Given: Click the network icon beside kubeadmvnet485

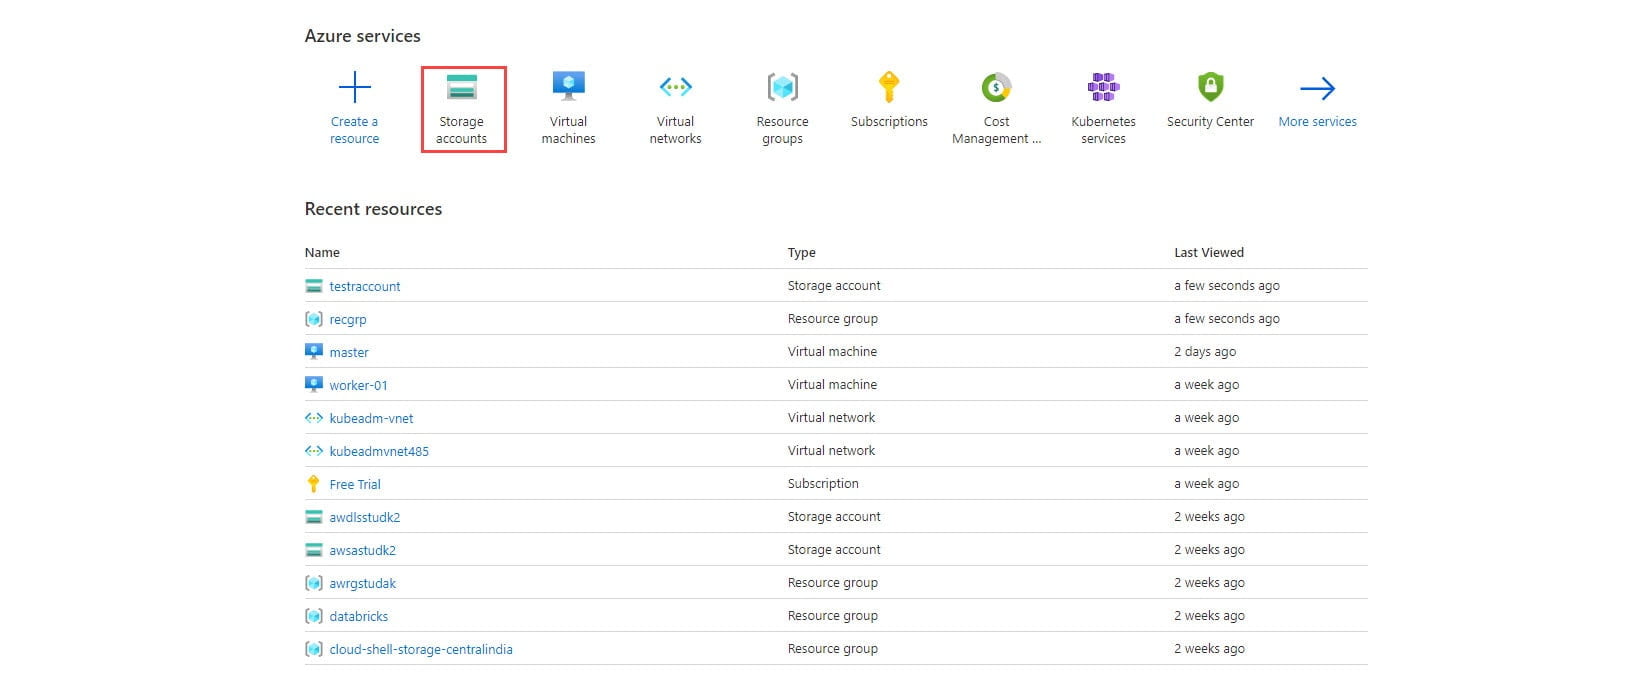Looking at the screenshot, I should point(314,451).
